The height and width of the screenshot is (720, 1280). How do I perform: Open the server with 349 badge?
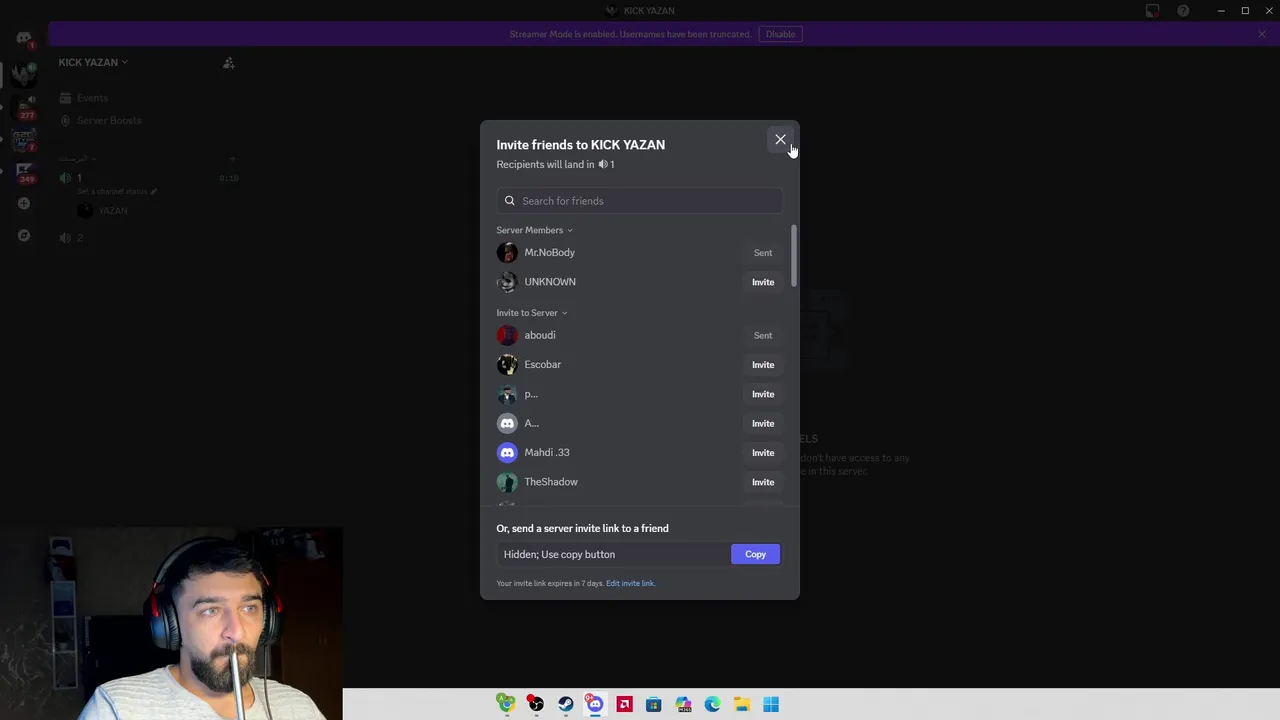[24, 172]
